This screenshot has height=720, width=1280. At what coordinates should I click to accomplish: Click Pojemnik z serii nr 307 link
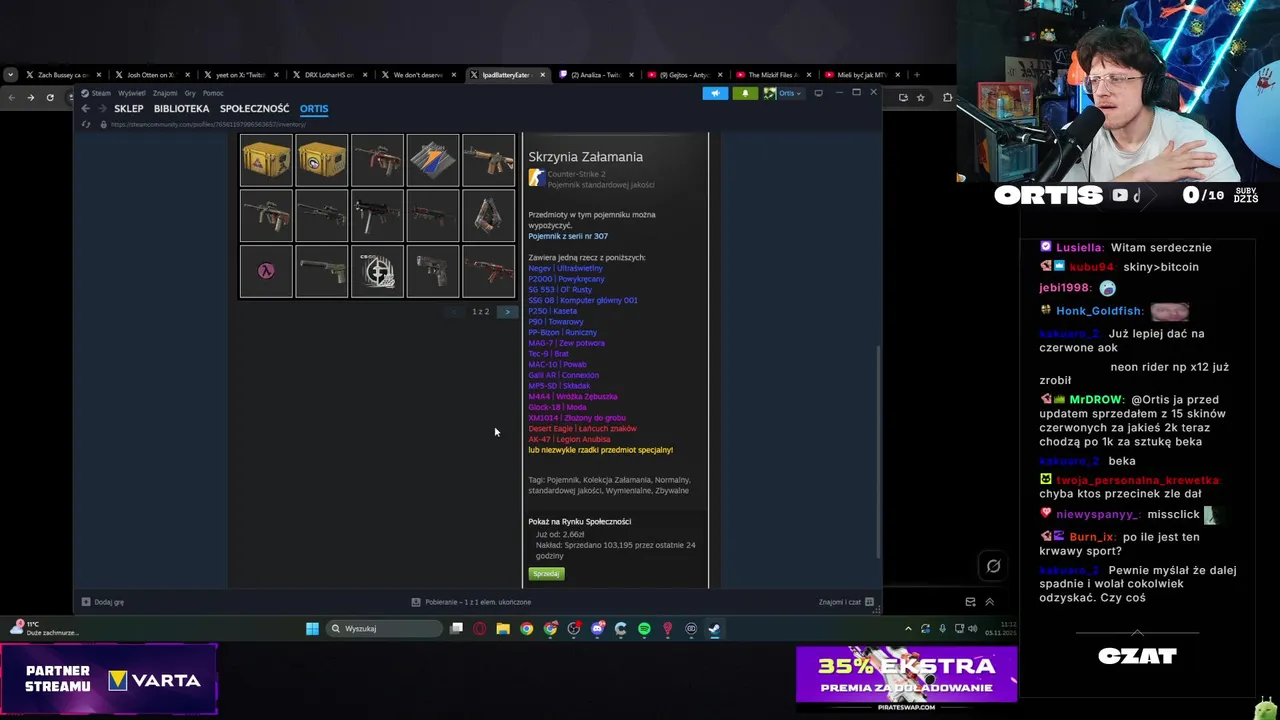(x=568, y=236)
